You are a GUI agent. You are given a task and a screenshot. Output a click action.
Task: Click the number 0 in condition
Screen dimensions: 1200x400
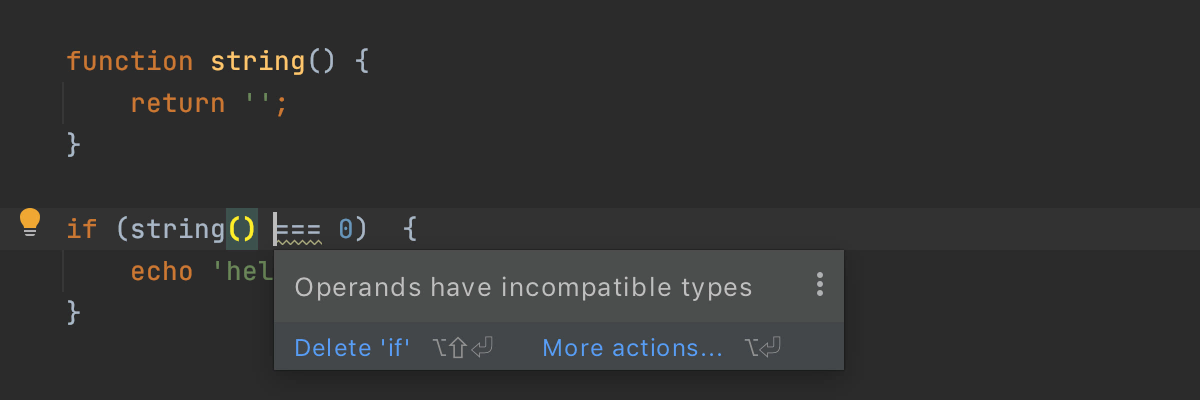click(345, 230)
